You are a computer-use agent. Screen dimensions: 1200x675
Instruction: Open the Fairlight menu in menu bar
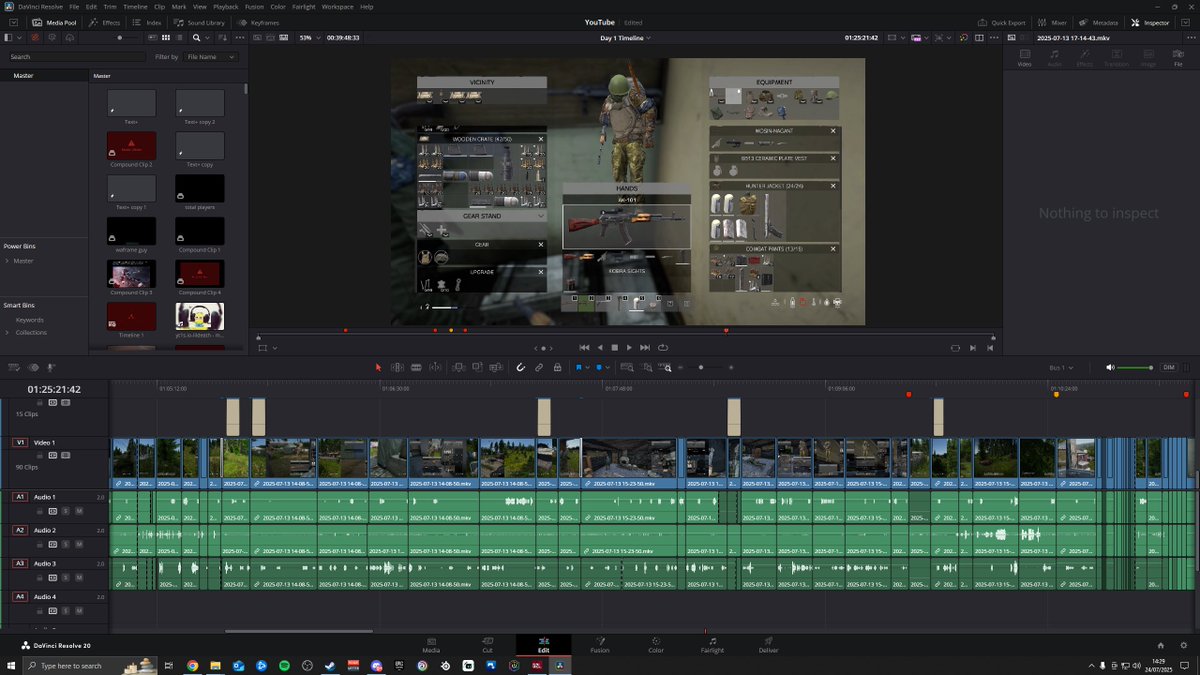(303, 6)
